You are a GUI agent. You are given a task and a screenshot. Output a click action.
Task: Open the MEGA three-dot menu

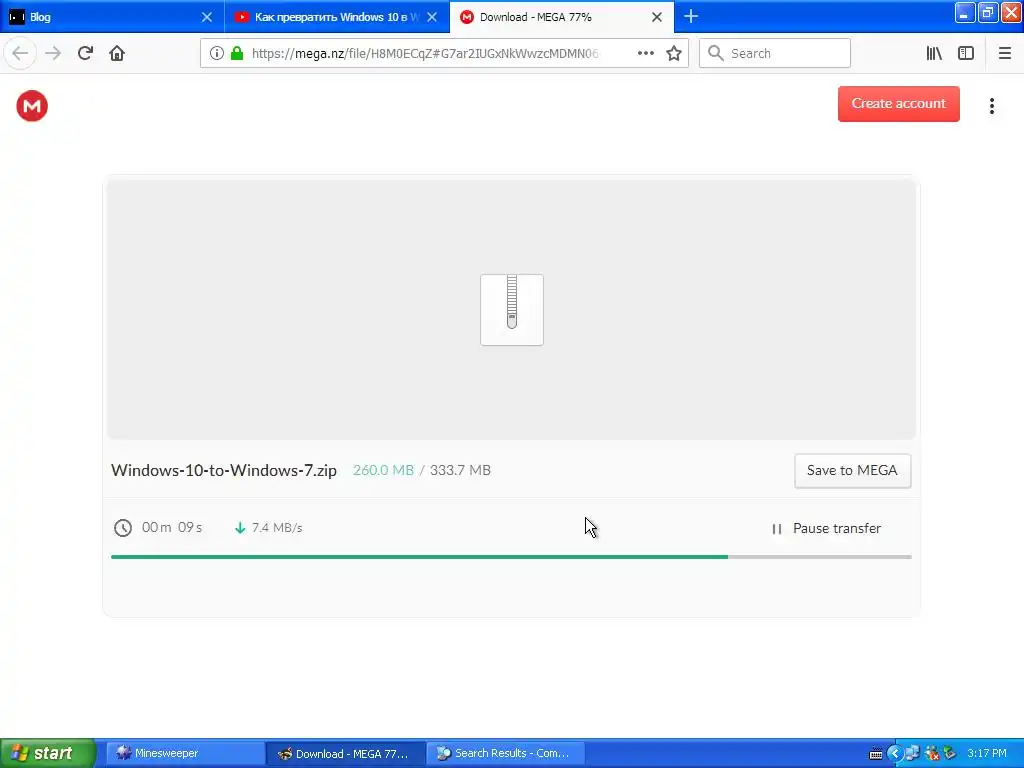tap(991, 106)
